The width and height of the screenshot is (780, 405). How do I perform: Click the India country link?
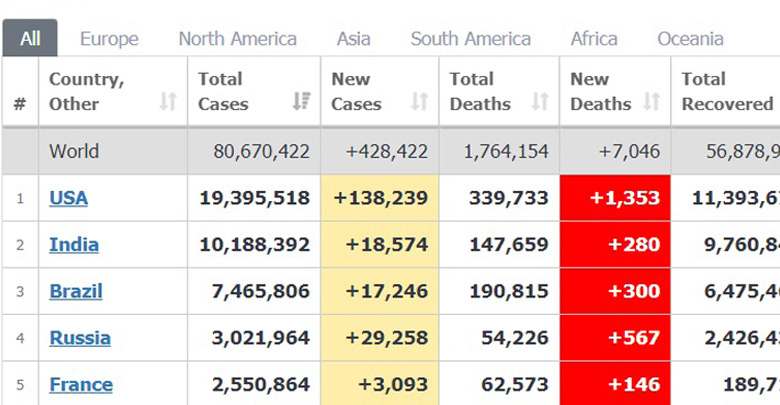point(73,245)
